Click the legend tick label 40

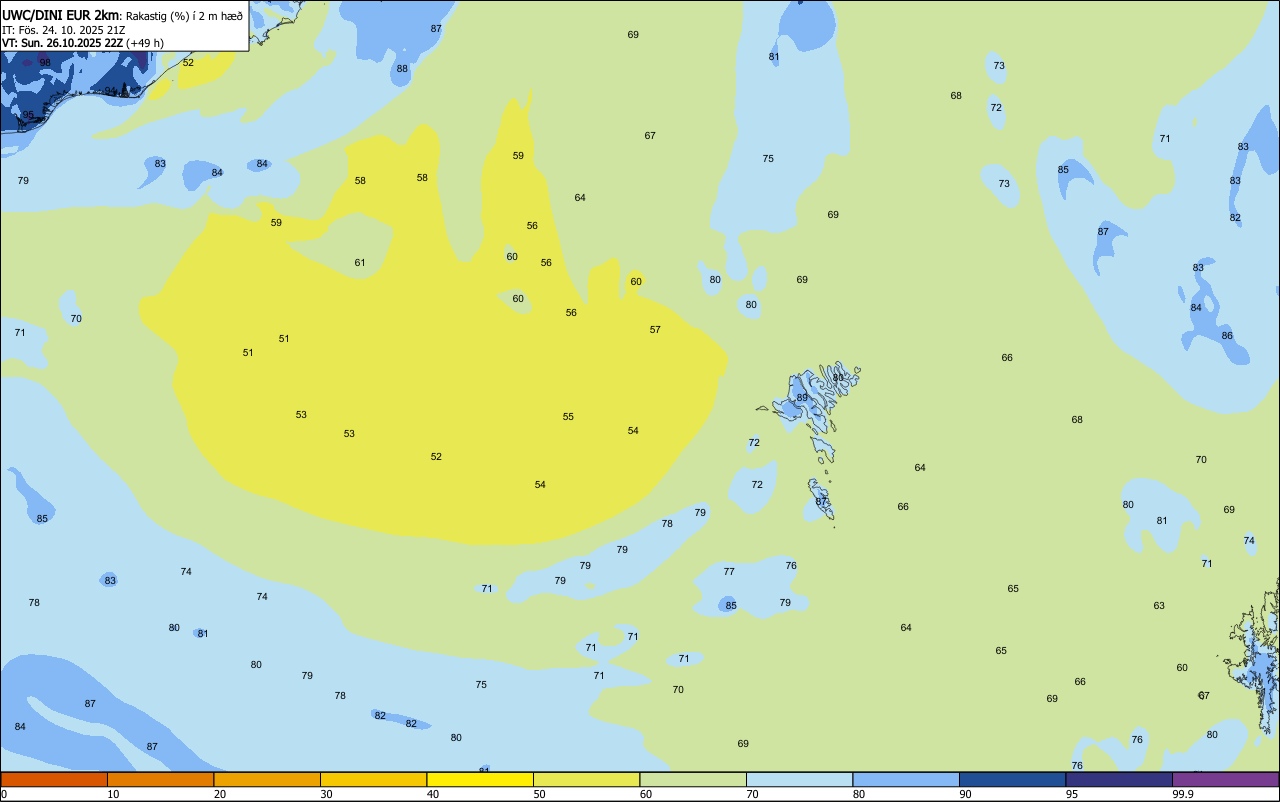[x=433, y=794]
